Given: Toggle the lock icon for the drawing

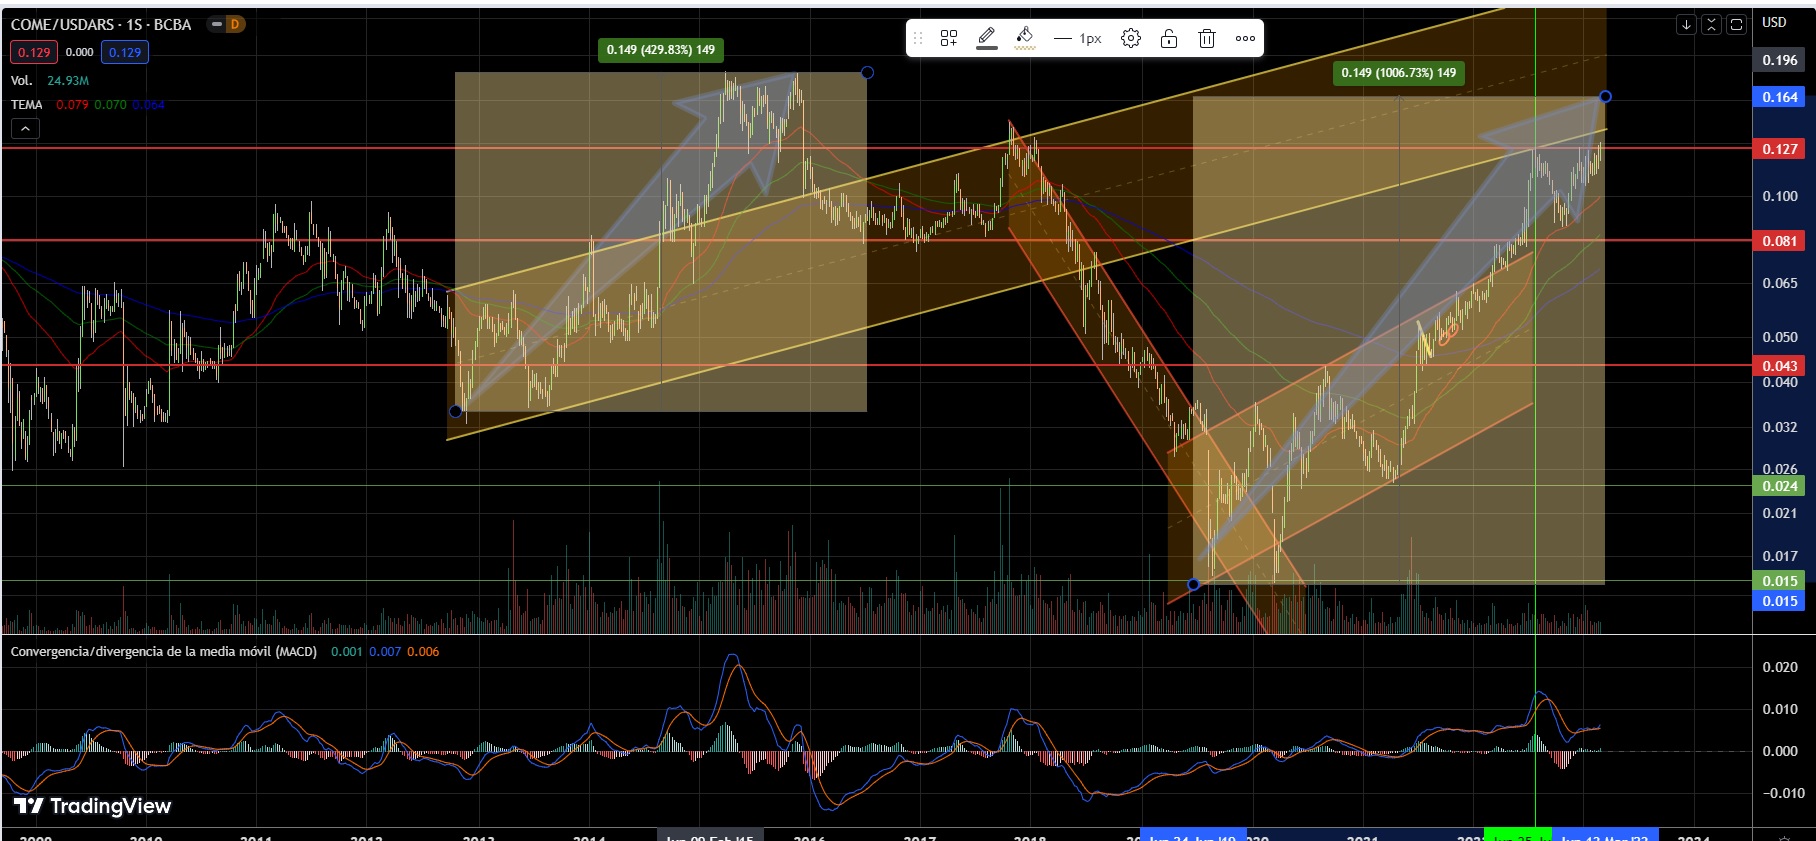Looking at the screenshot, I should point(1169,38).
